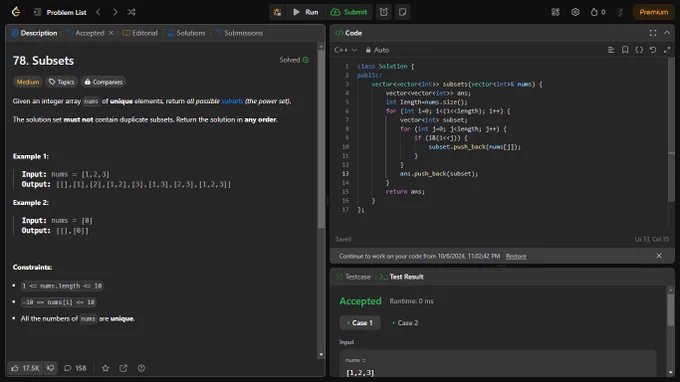Image resolution: width=680 pixels, height=382 pixels.
Task: Click the 'return ans;' code line
Action: point(405,191)
